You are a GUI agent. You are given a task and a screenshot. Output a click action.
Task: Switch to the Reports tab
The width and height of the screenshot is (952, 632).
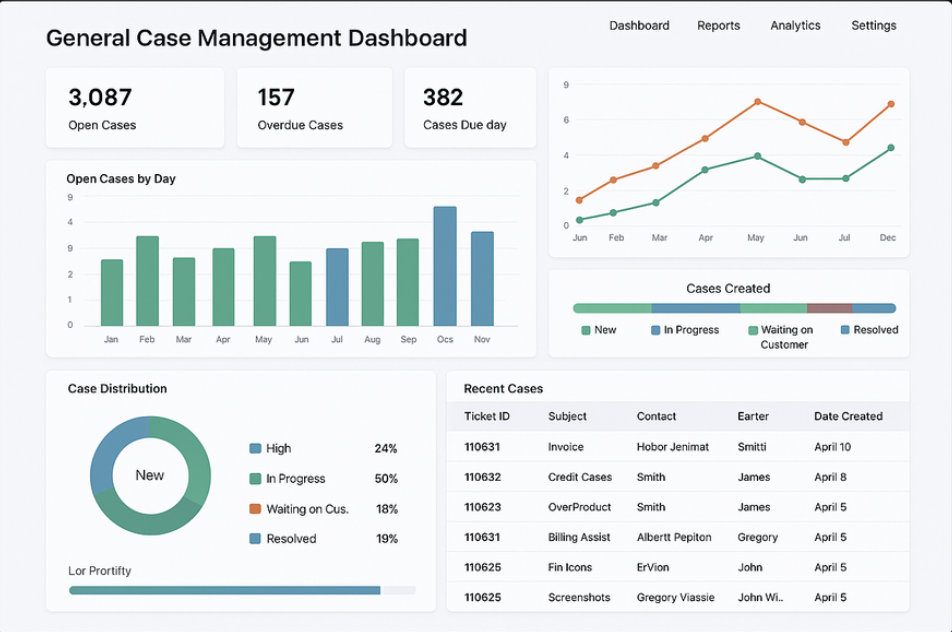(718, 26)
